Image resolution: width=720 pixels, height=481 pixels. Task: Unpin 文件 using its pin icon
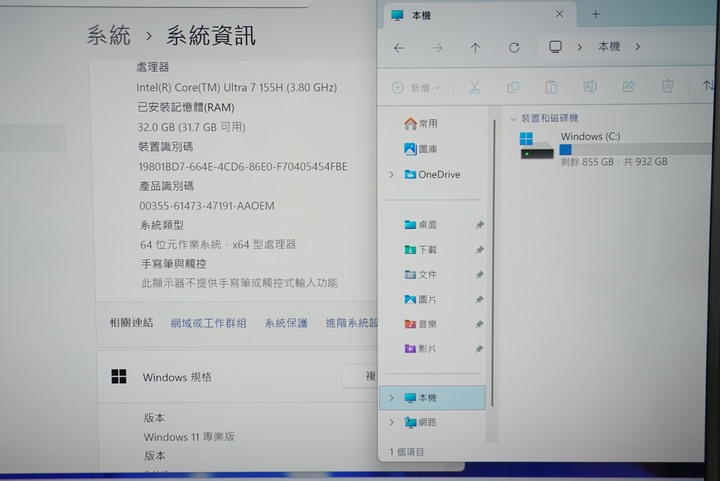click(x=479, y=274)
